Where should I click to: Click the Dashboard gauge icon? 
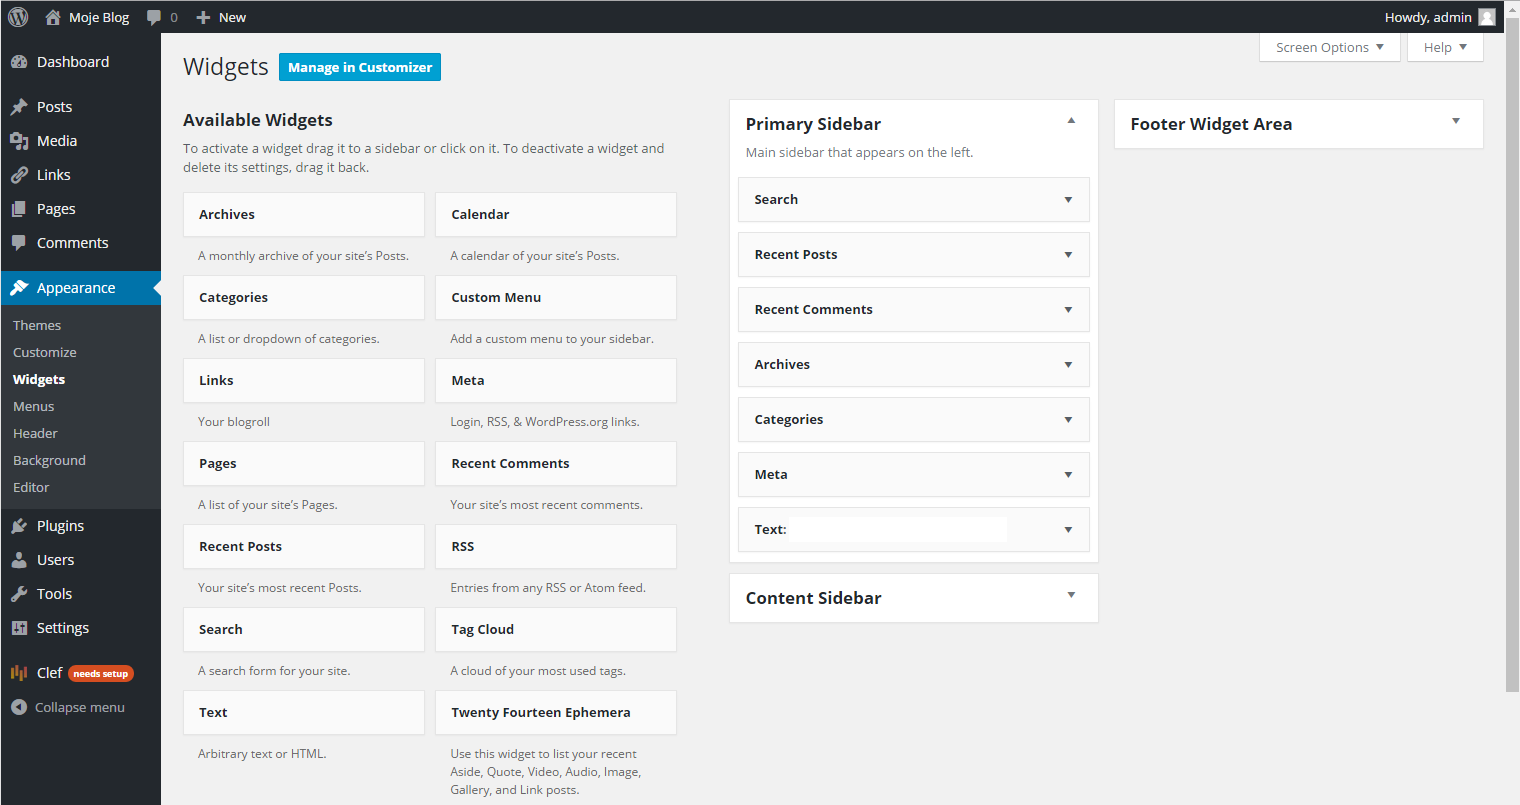19,62
